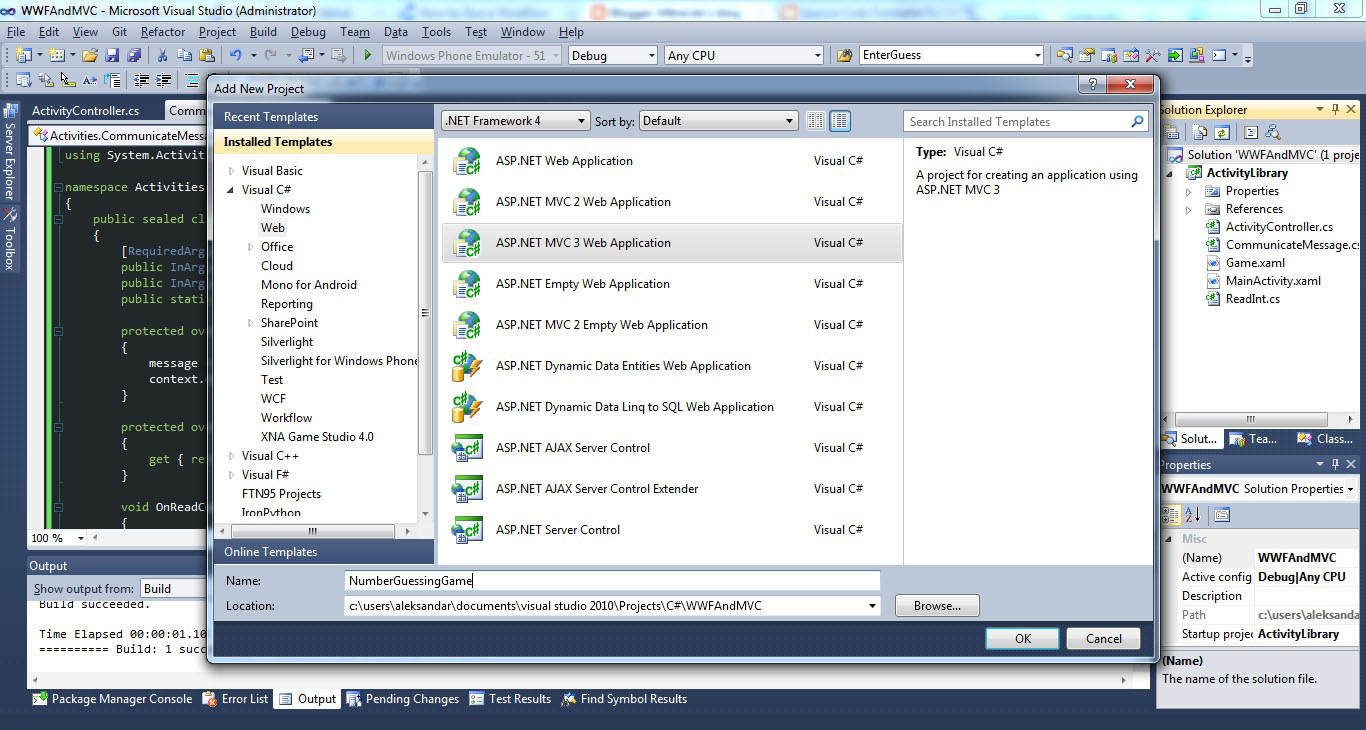Click the Alphabetical sort icon in Properties panel
Screen dimensions: 1366x730
pyautogui.click(x=1192, y=515)
